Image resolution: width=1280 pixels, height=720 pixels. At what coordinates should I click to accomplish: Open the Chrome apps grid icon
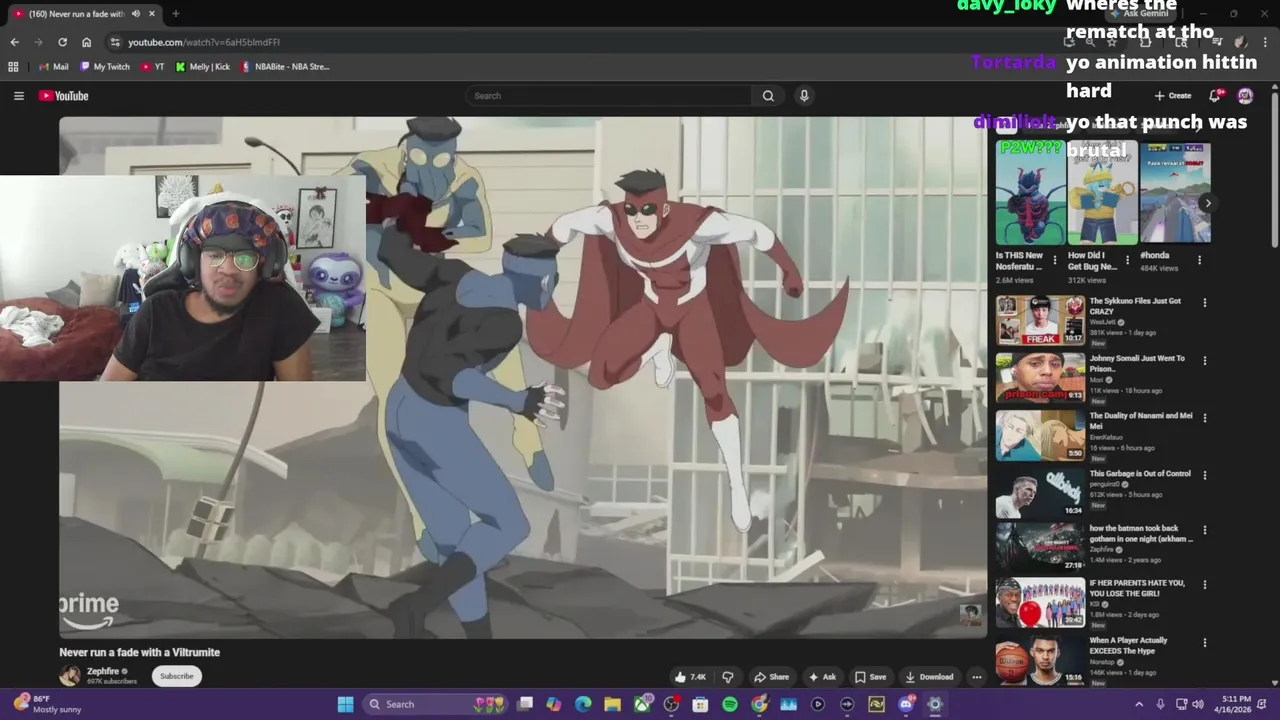point(13,67)
